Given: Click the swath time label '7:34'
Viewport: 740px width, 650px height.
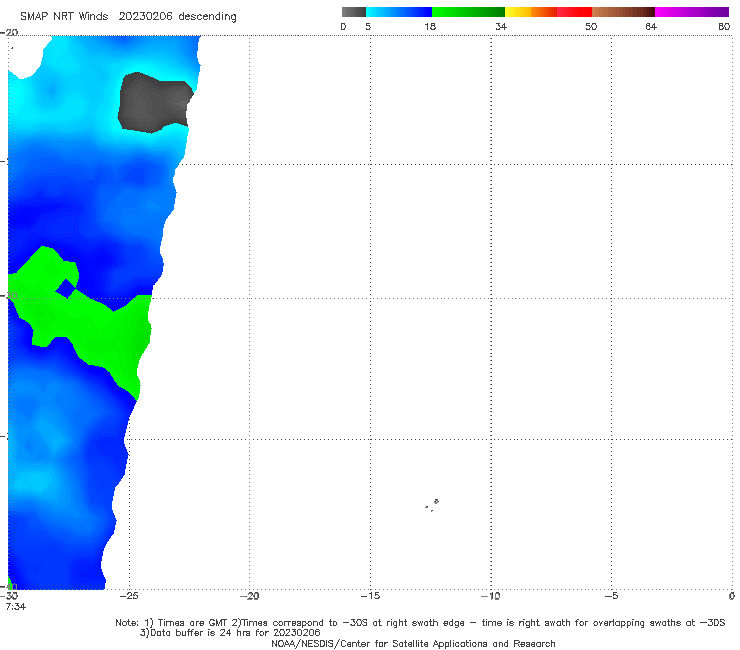Looking at the screenshot, I should click(16, 607).
